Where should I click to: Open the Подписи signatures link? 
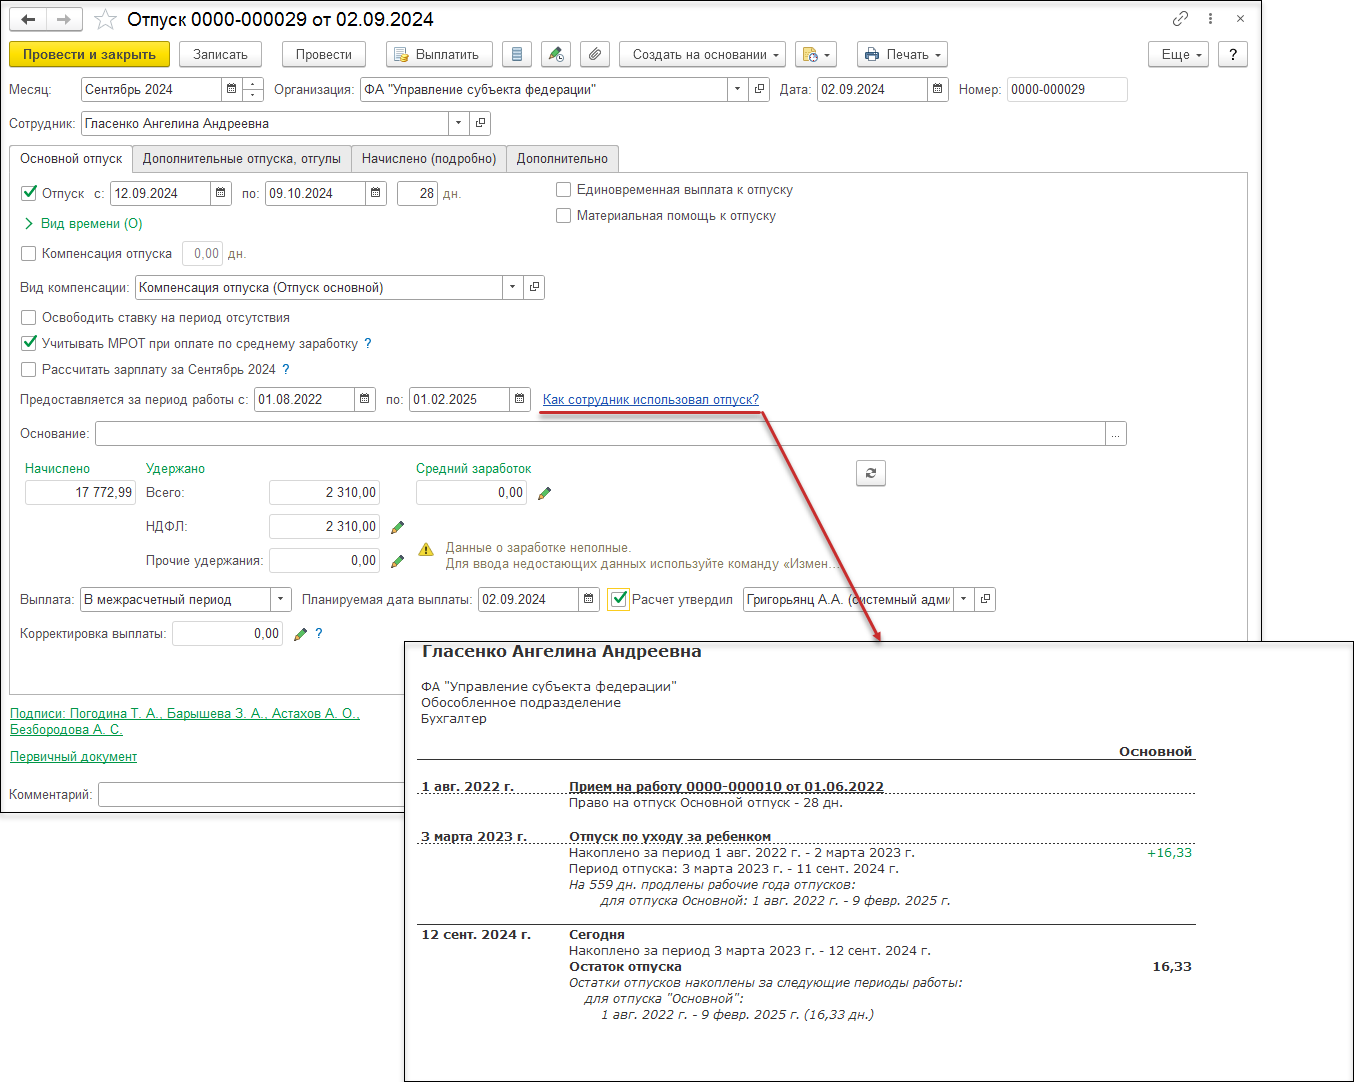(185, 721)
